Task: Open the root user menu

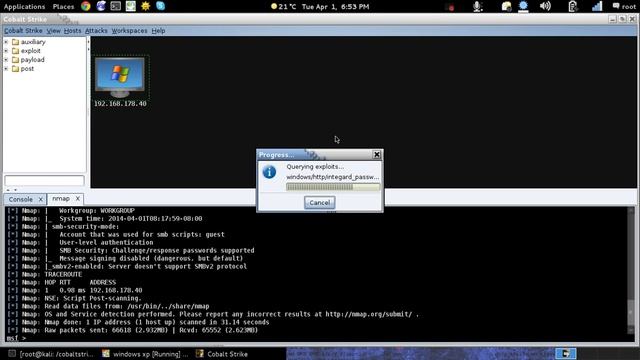Action: coord(624,7)
